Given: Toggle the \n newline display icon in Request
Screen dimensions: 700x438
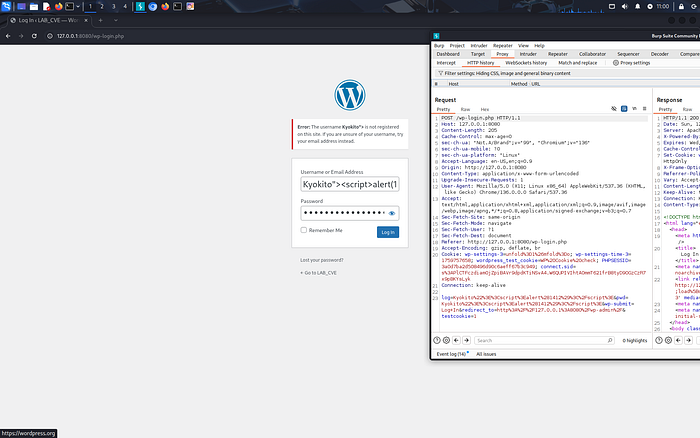Looking at the screenshot, I should (634, 108).
